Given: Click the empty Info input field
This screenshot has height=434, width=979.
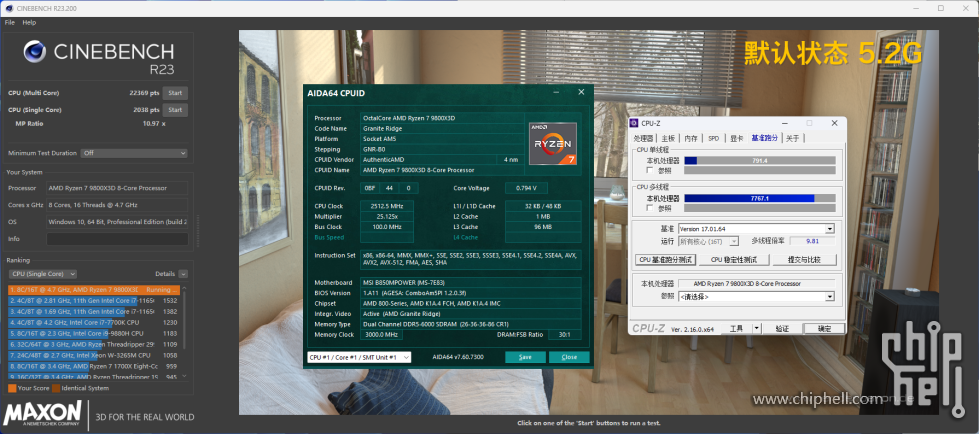Looking at the screenshot, I should coord(117,239).
